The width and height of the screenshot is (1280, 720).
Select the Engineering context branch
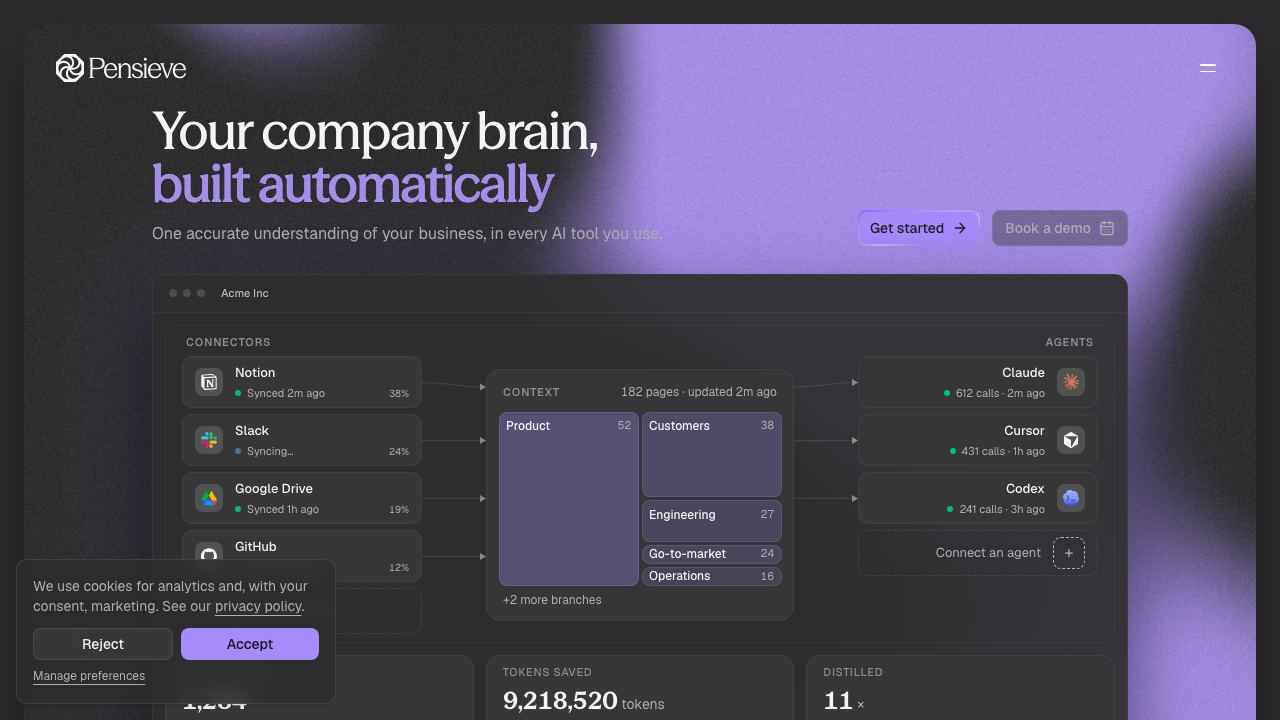[x=712, y=521]
